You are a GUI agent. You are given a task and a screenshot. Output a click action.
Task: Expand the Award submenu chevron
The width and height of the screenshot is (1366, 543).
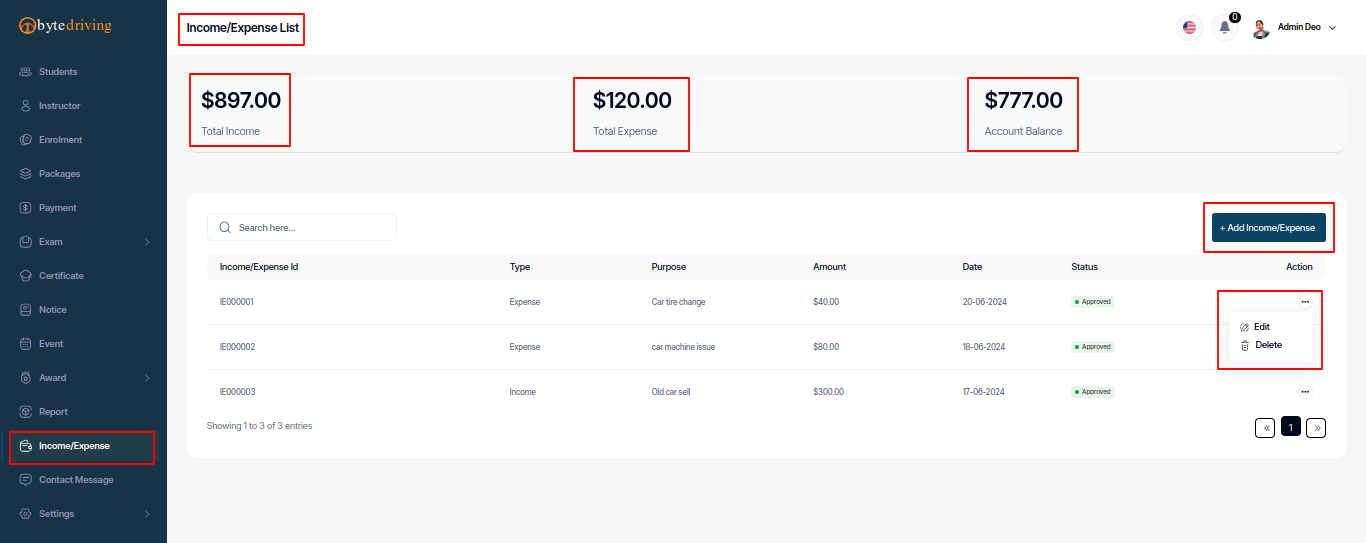147,378
